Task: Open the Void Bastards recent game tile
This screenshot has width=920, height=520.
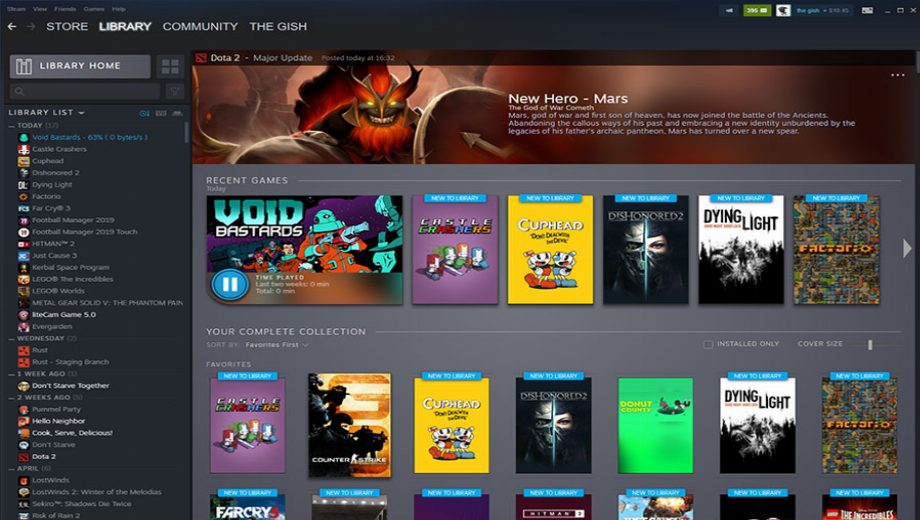Action: click(305, 249)
